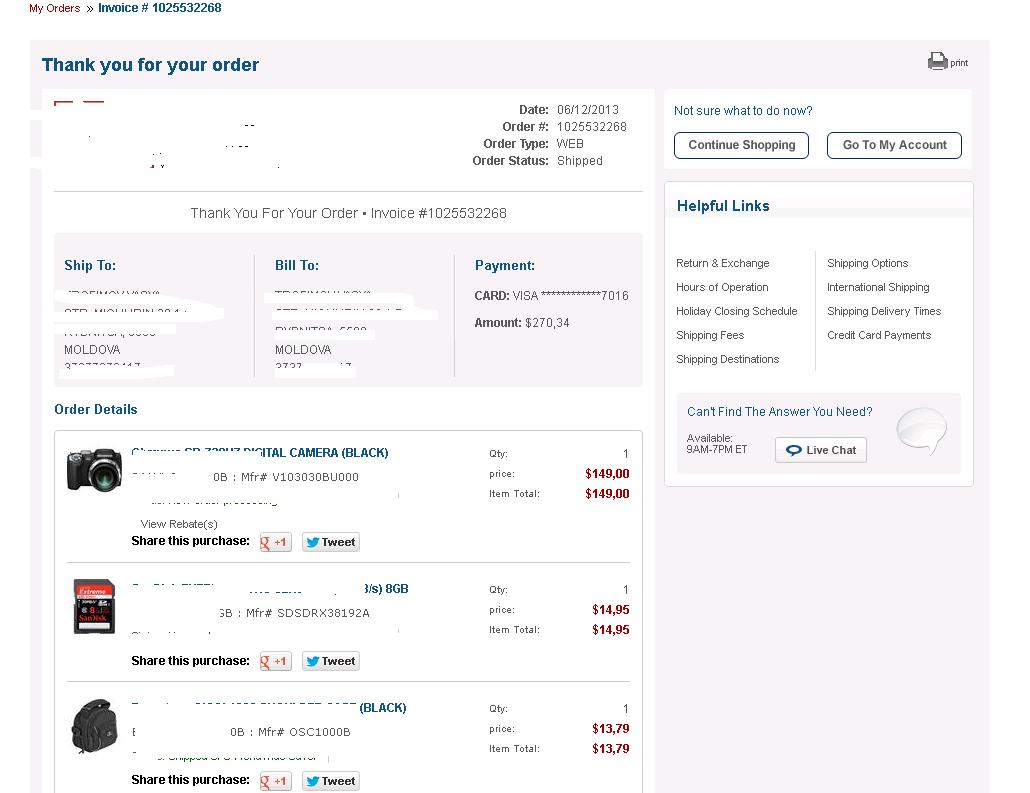Open the black camera bag thumbnail

tap(94, 726)
